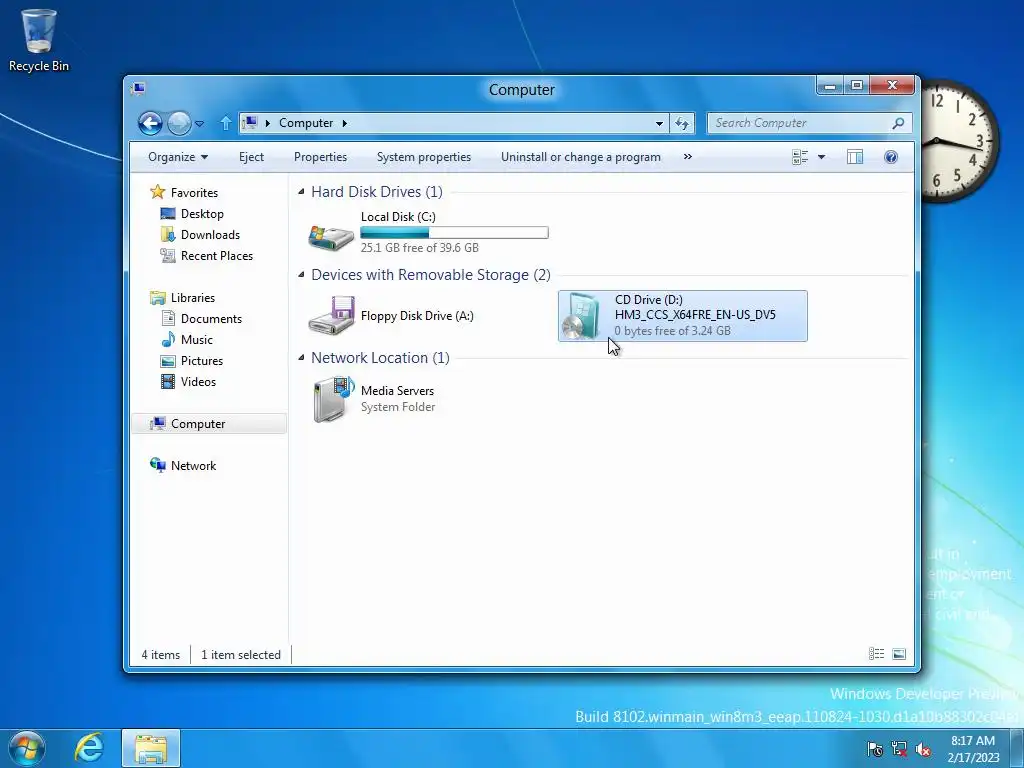Open the address bar history dropdown

coord(659,123)
